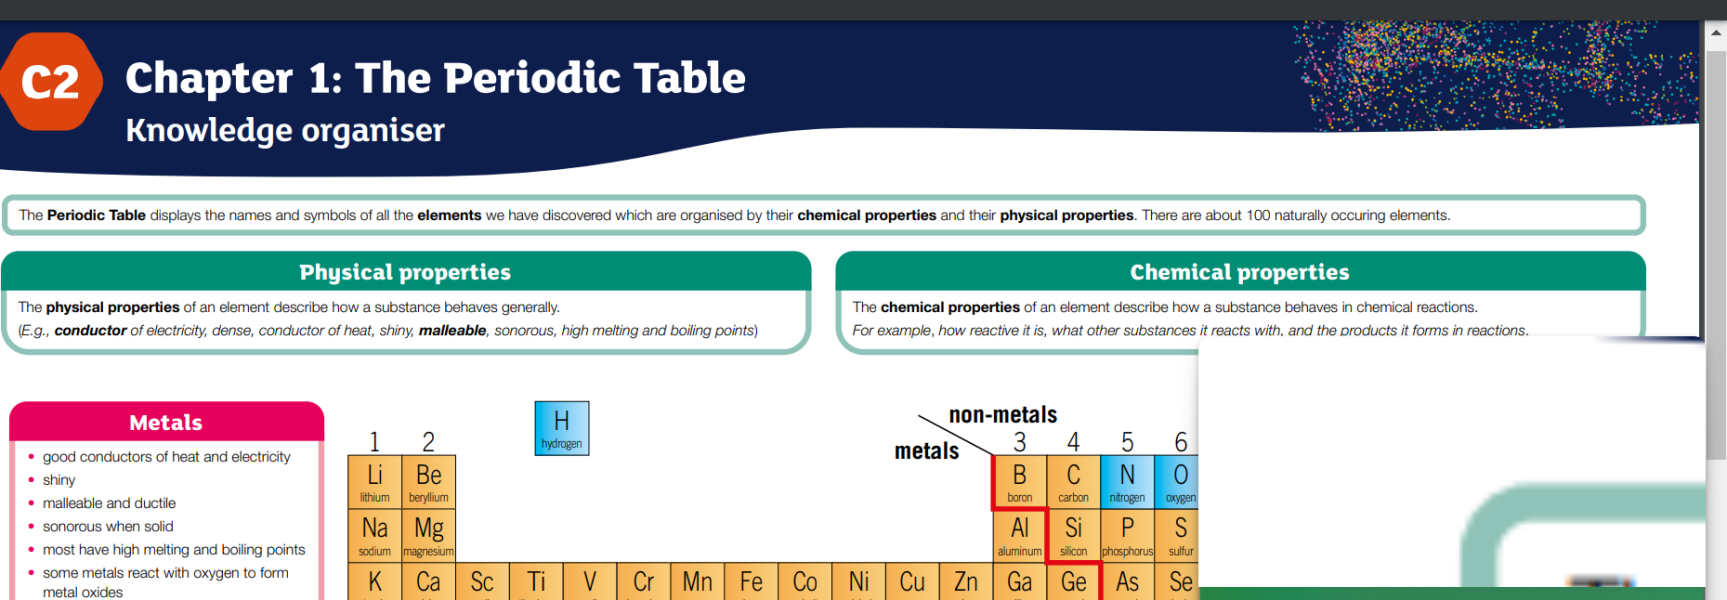Click the Mg magnesium cell
1727x600 pixels.
(429, 535)
